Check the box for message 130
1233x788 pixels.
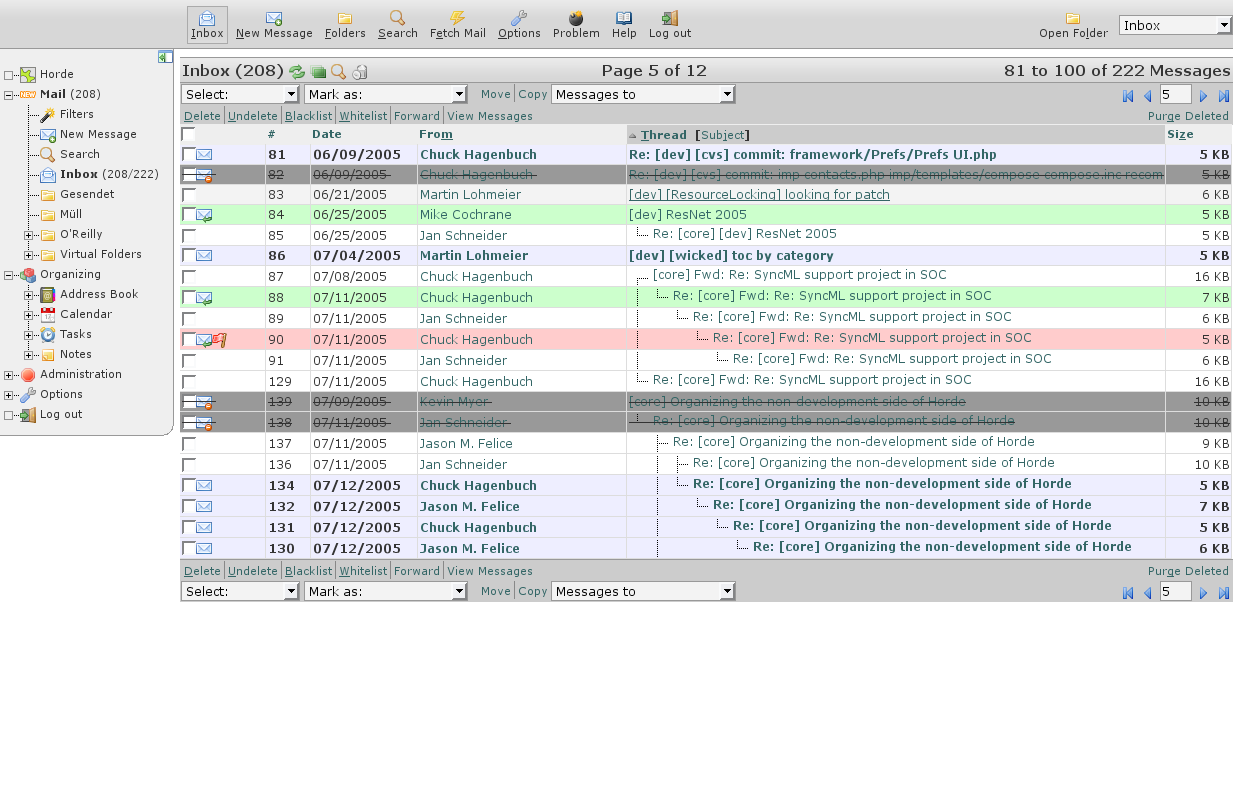click(189, 549)
